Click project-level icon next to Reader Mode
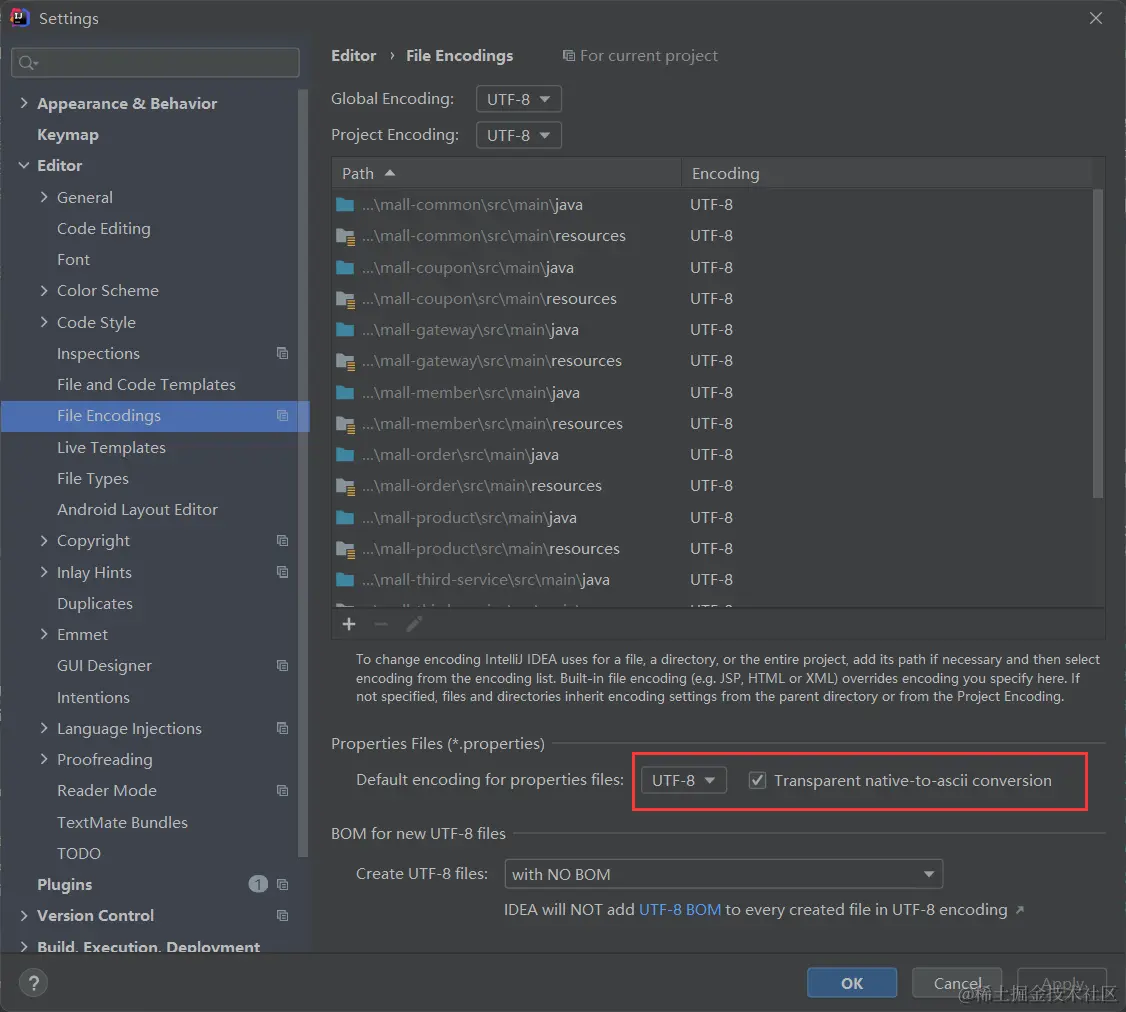Screen dimensions: 1126x1012 tap(282, 791)
